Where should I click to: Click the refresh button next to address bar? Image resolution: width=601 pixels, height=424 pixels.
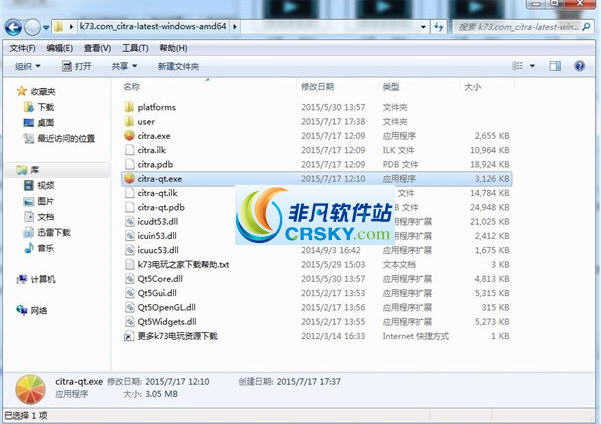438,27
